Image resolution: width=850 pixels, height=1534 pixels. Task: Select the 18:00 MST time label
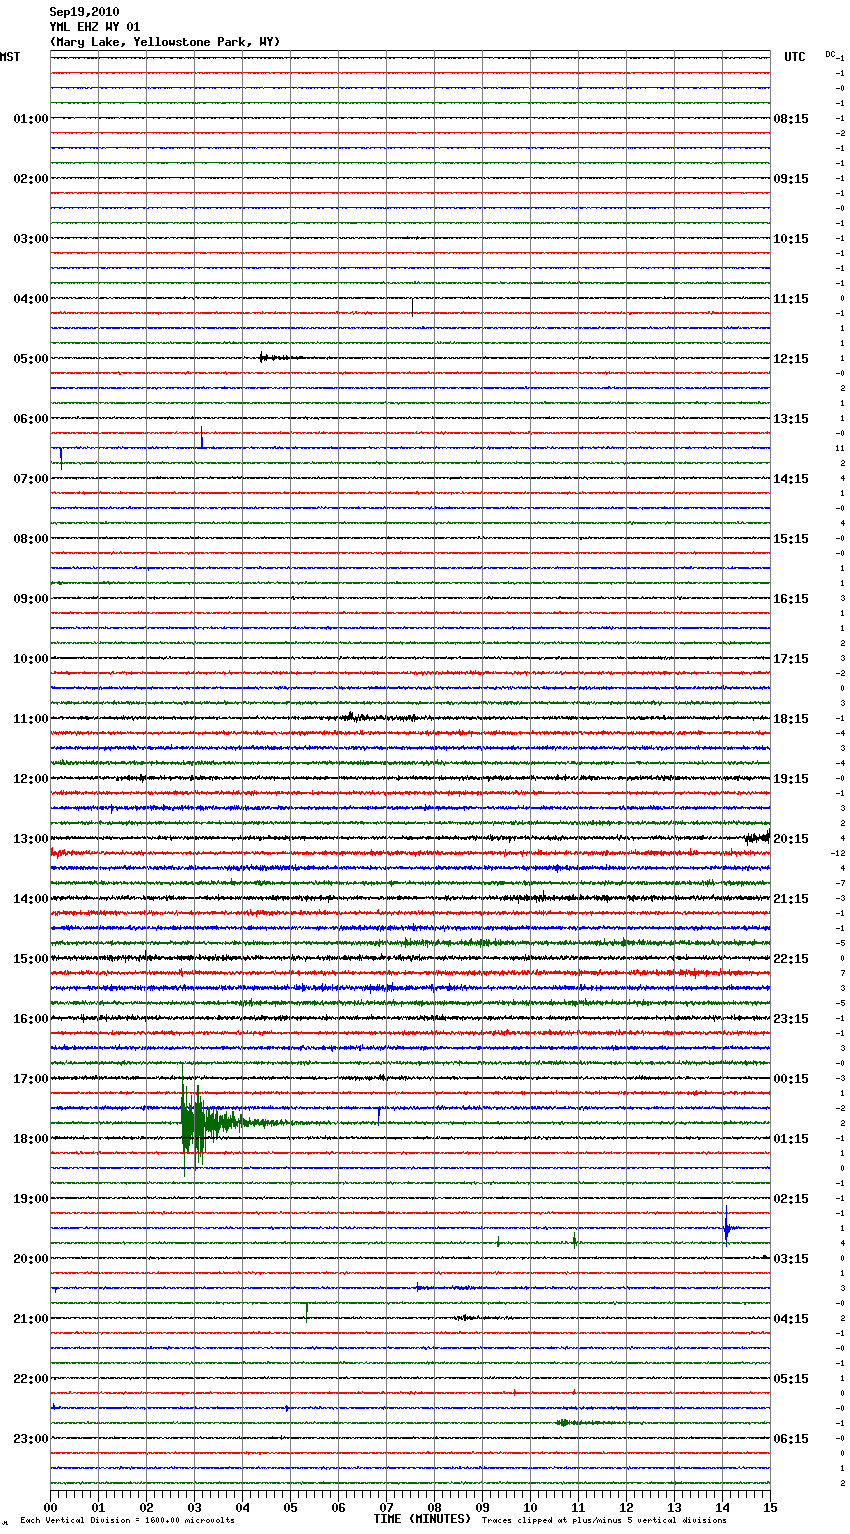[x=30, y=1139]
